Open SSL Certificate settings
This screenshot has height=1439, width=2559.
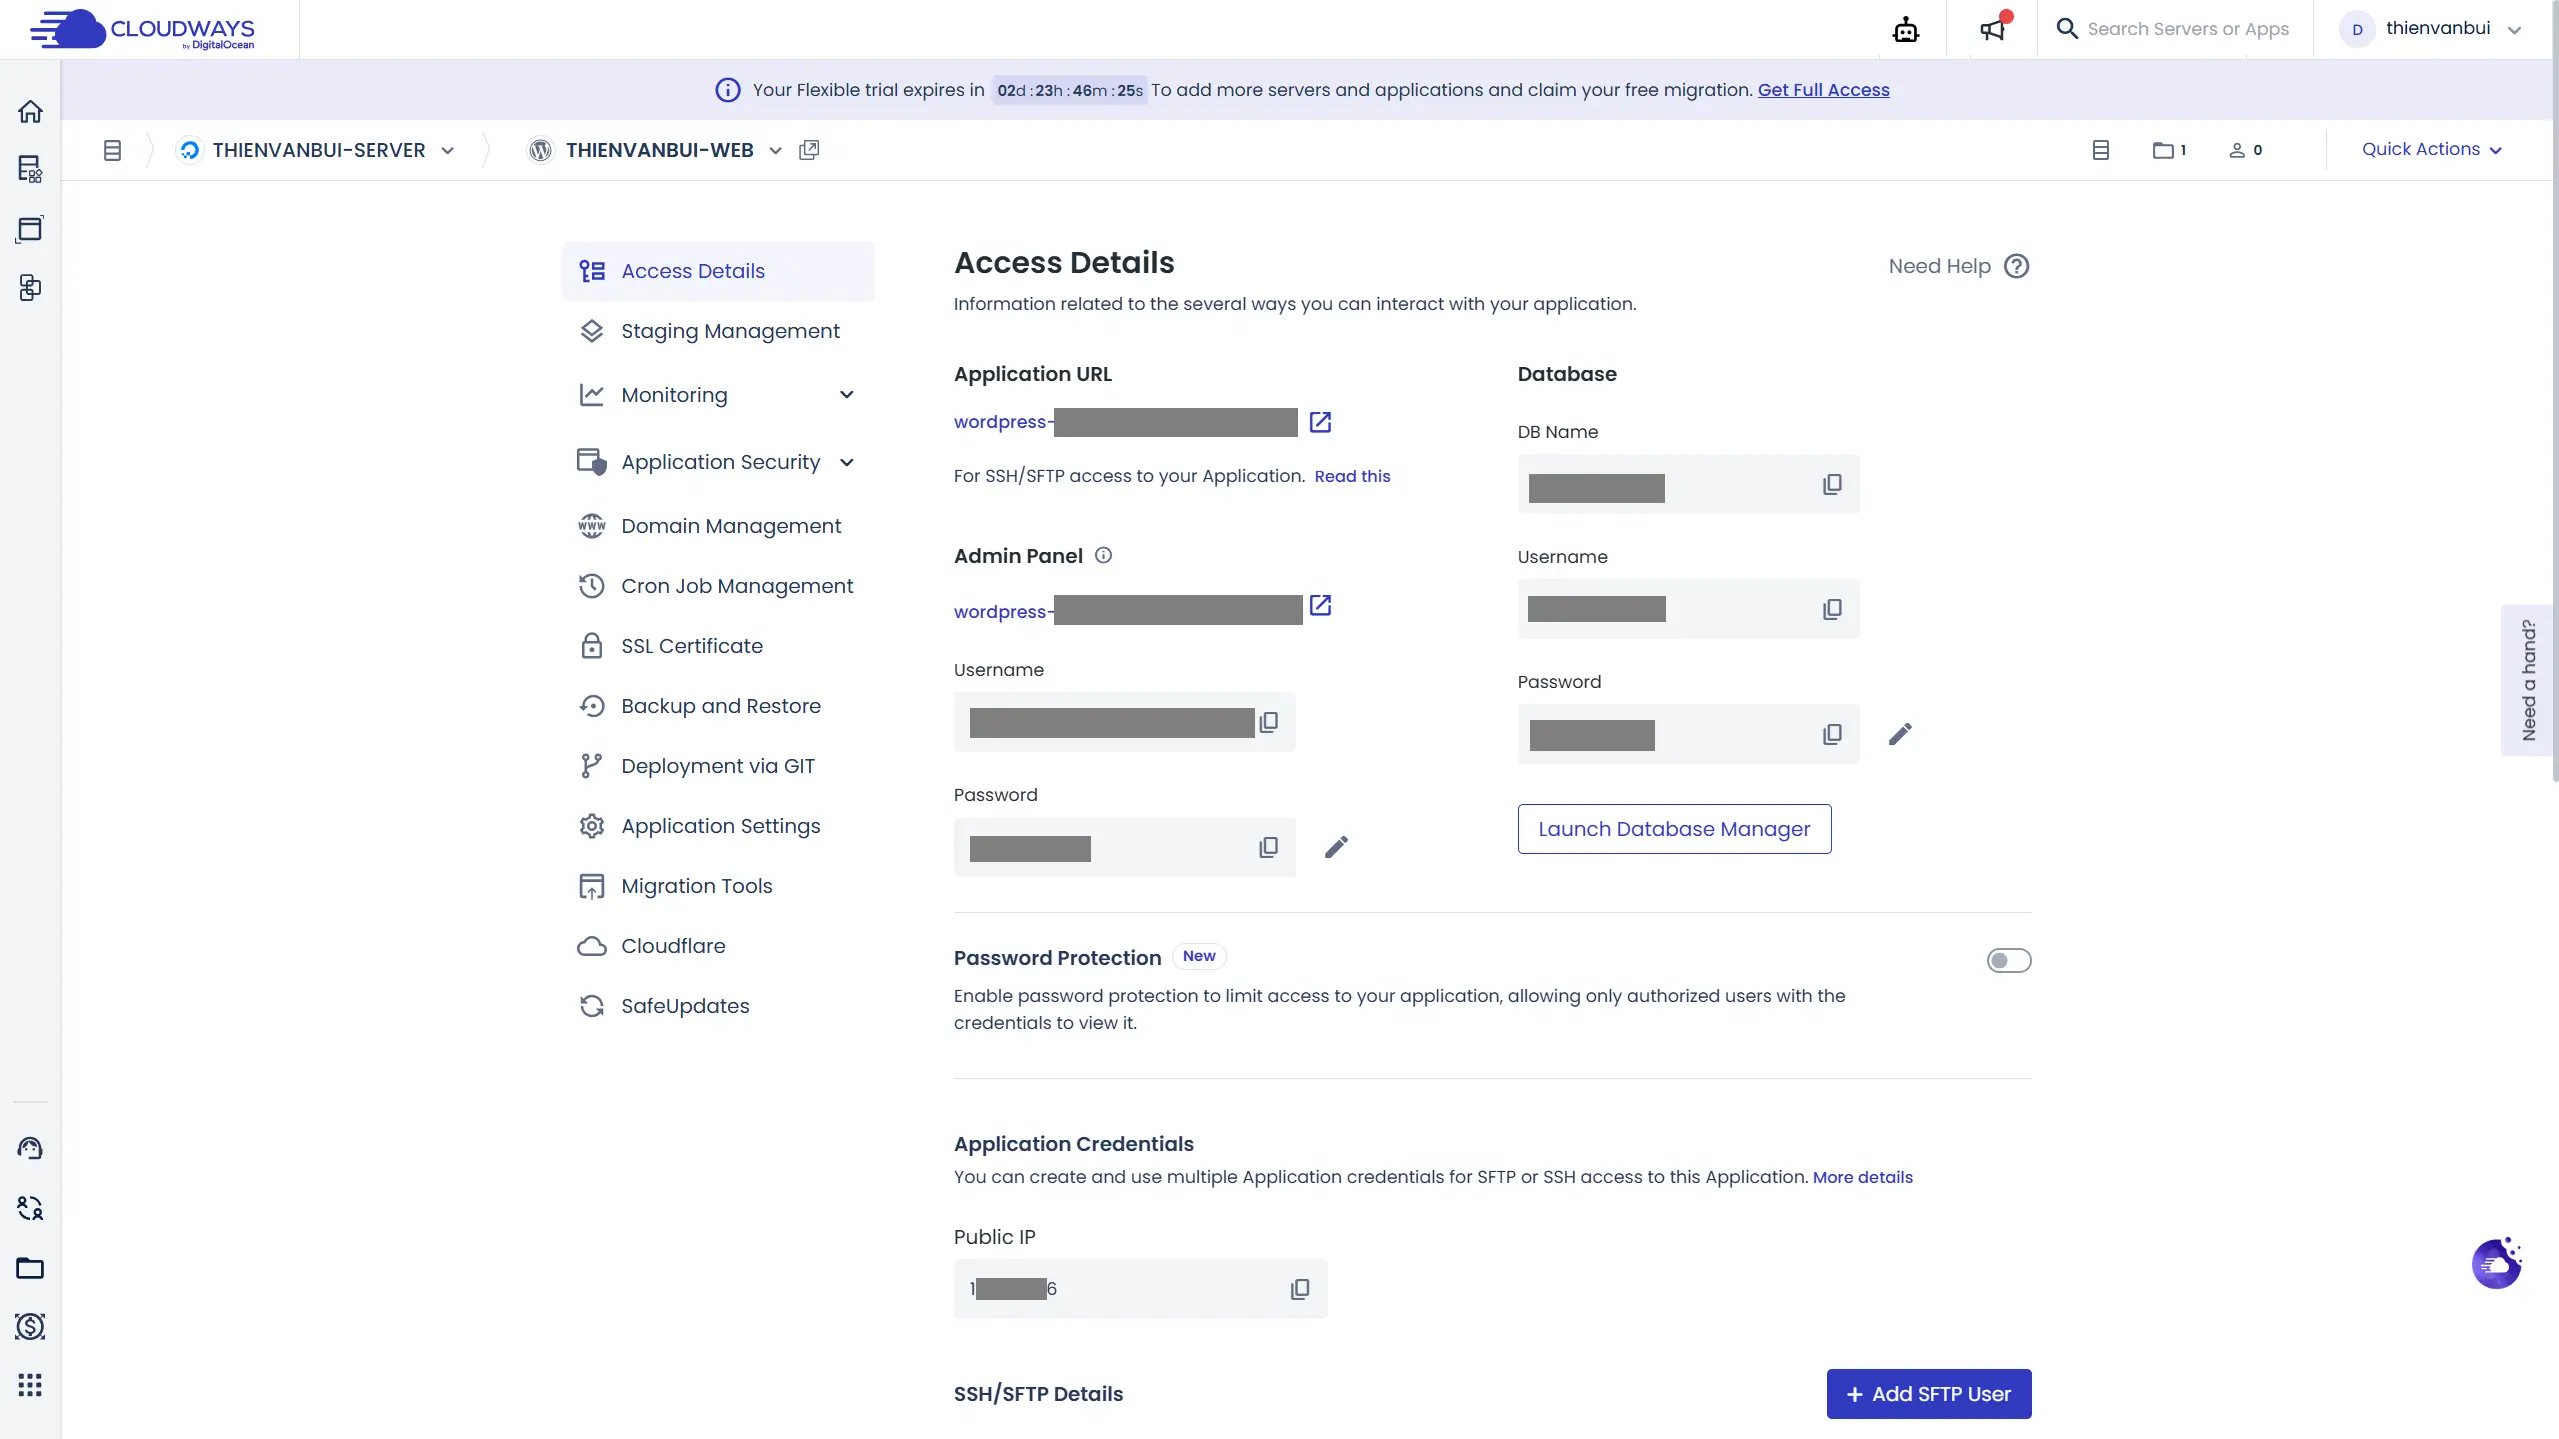717,646
